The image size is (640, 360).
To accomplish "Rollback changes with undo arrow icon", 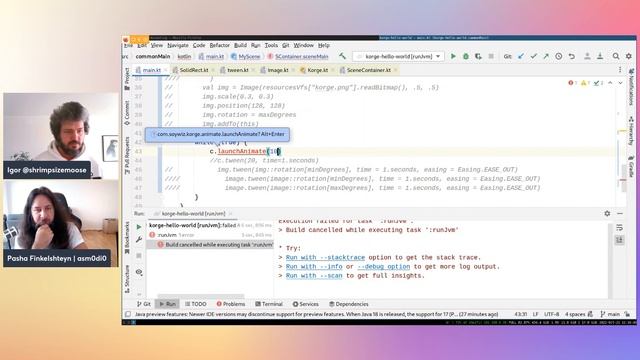I will [572, 56].
